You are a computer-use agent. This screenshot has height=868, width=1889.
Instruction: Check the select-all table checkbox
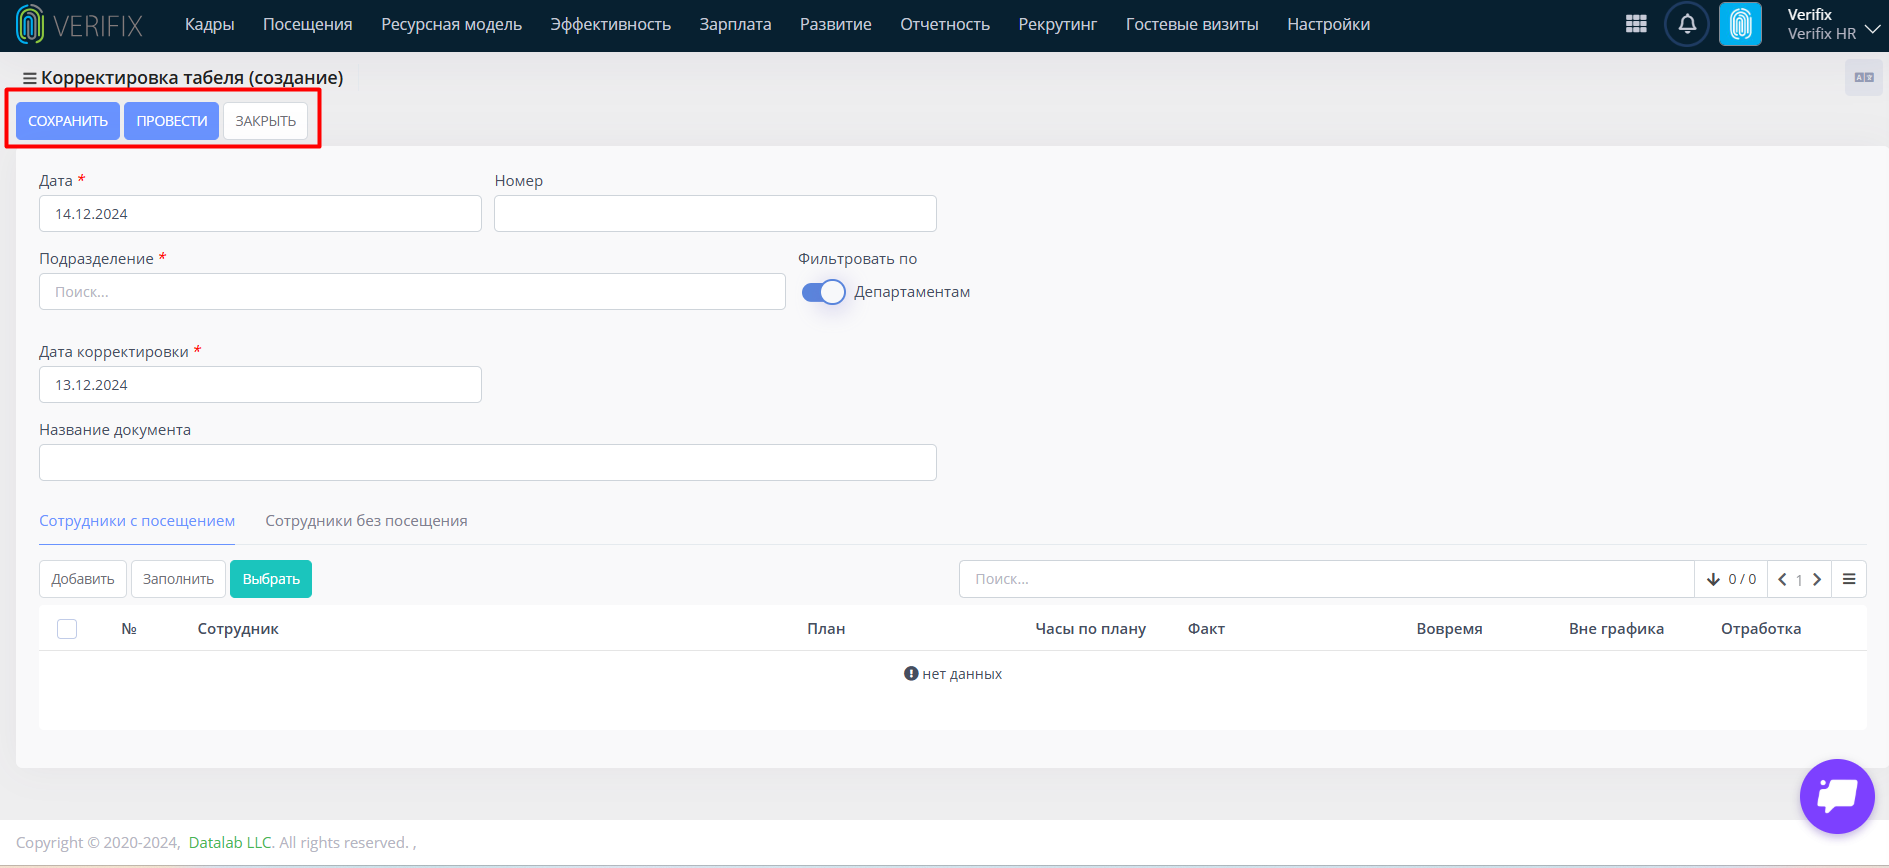(67, 629)
